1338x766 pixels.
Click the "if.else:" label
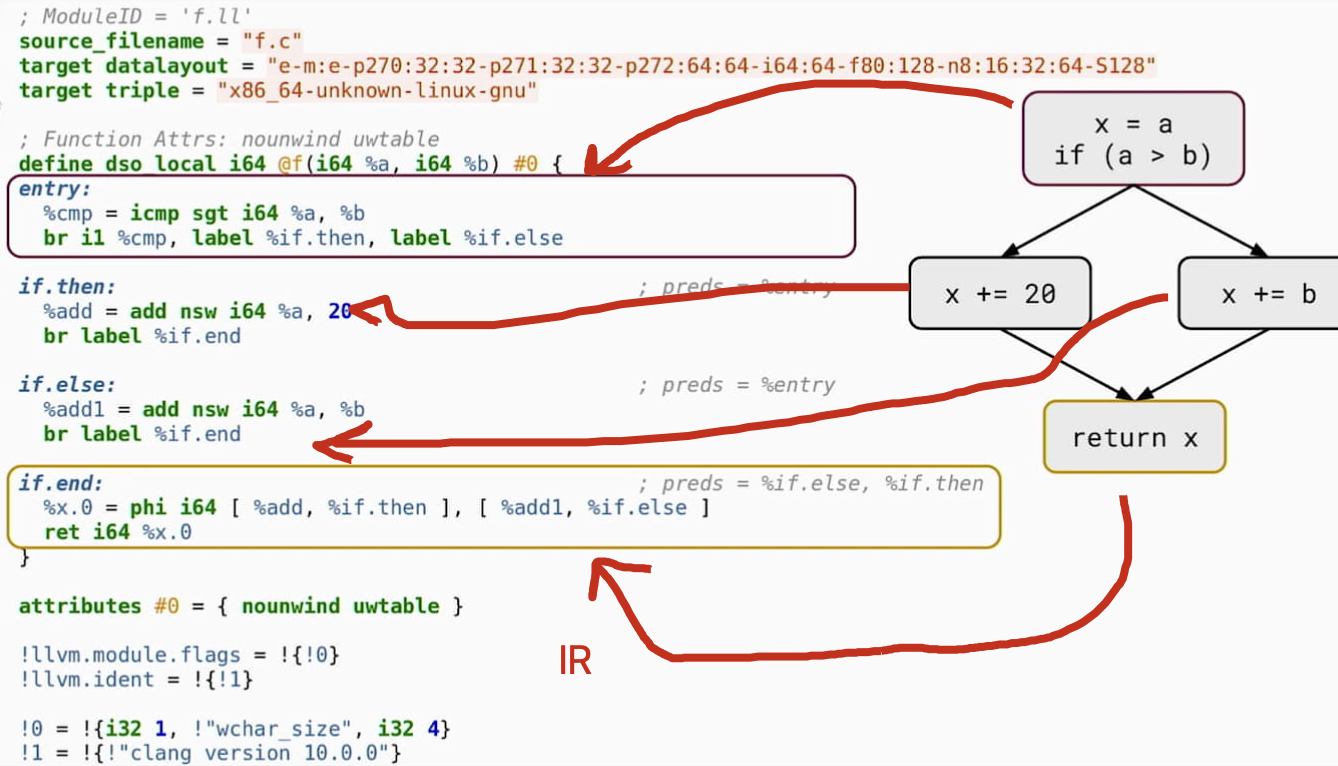tap(67, 384)
